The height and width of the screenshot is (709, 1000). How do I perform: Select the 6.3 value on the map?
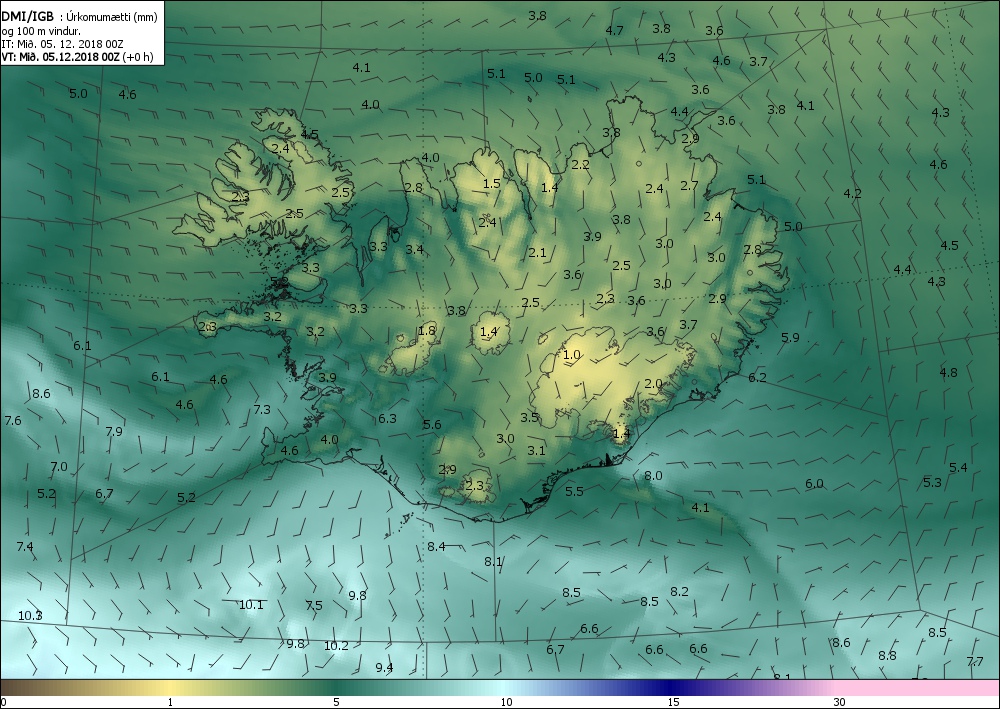(387, 419)
